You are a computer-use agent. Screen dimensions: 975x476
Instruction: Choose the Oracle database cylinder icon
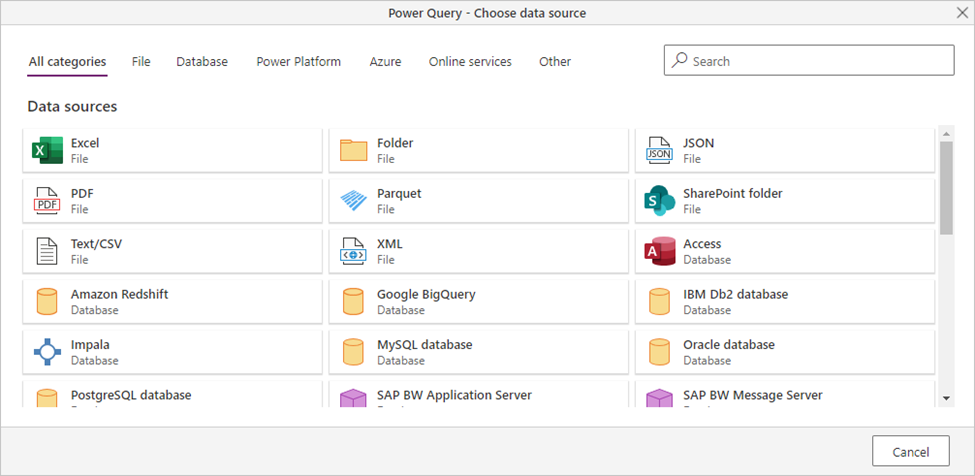659,352
